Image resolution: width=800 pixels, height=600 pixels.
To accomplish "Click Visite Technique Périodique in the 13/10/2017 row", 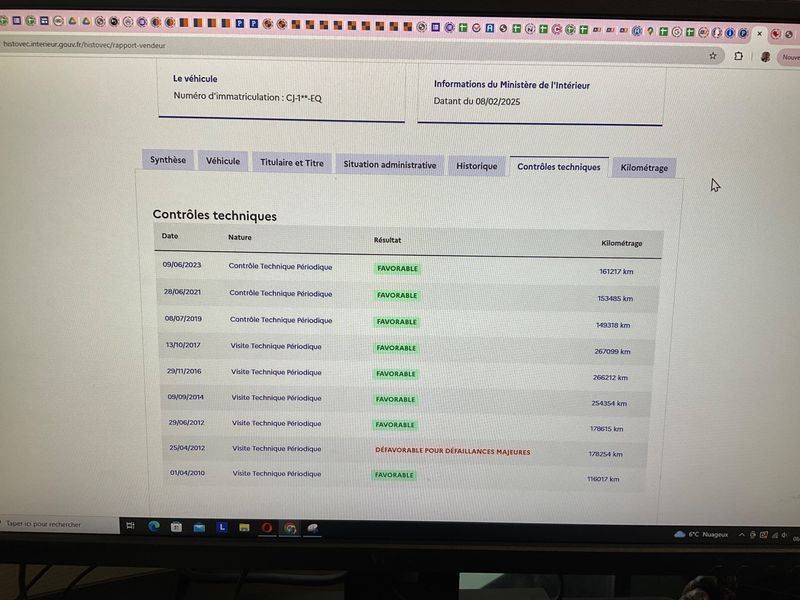I will coord(276,346).
